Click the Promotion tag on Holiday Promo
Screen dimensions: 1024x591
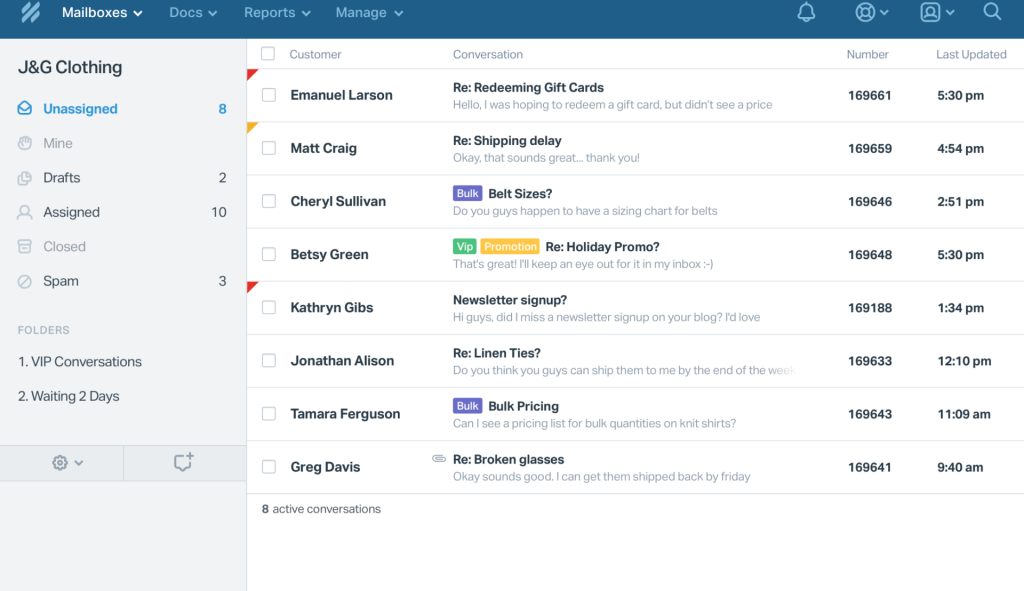click(x=510, y=246)
